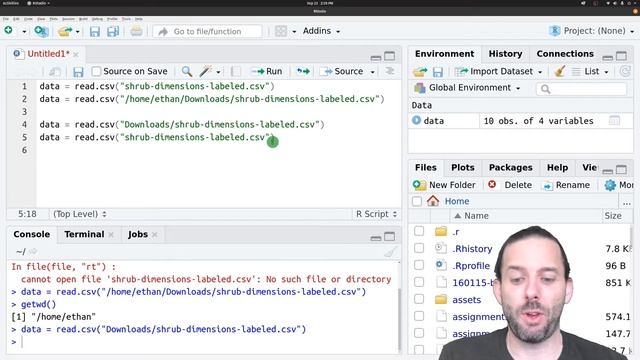Click the Source button
Screen dimensions: 640x360
point(343,71)
